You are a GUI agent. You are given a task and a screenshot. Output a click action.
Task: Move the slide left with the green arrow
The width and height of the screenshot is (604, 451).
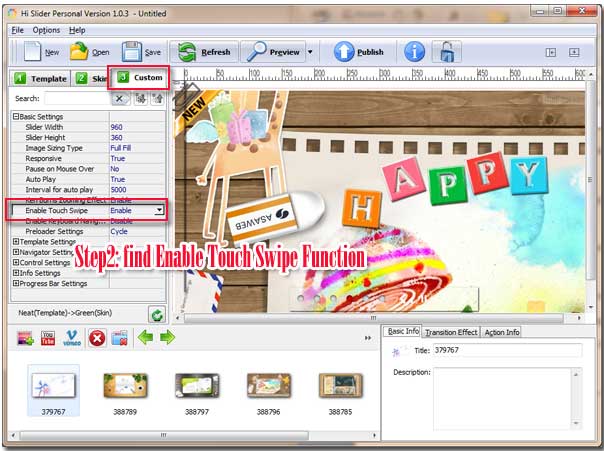(x=145, y=338)
